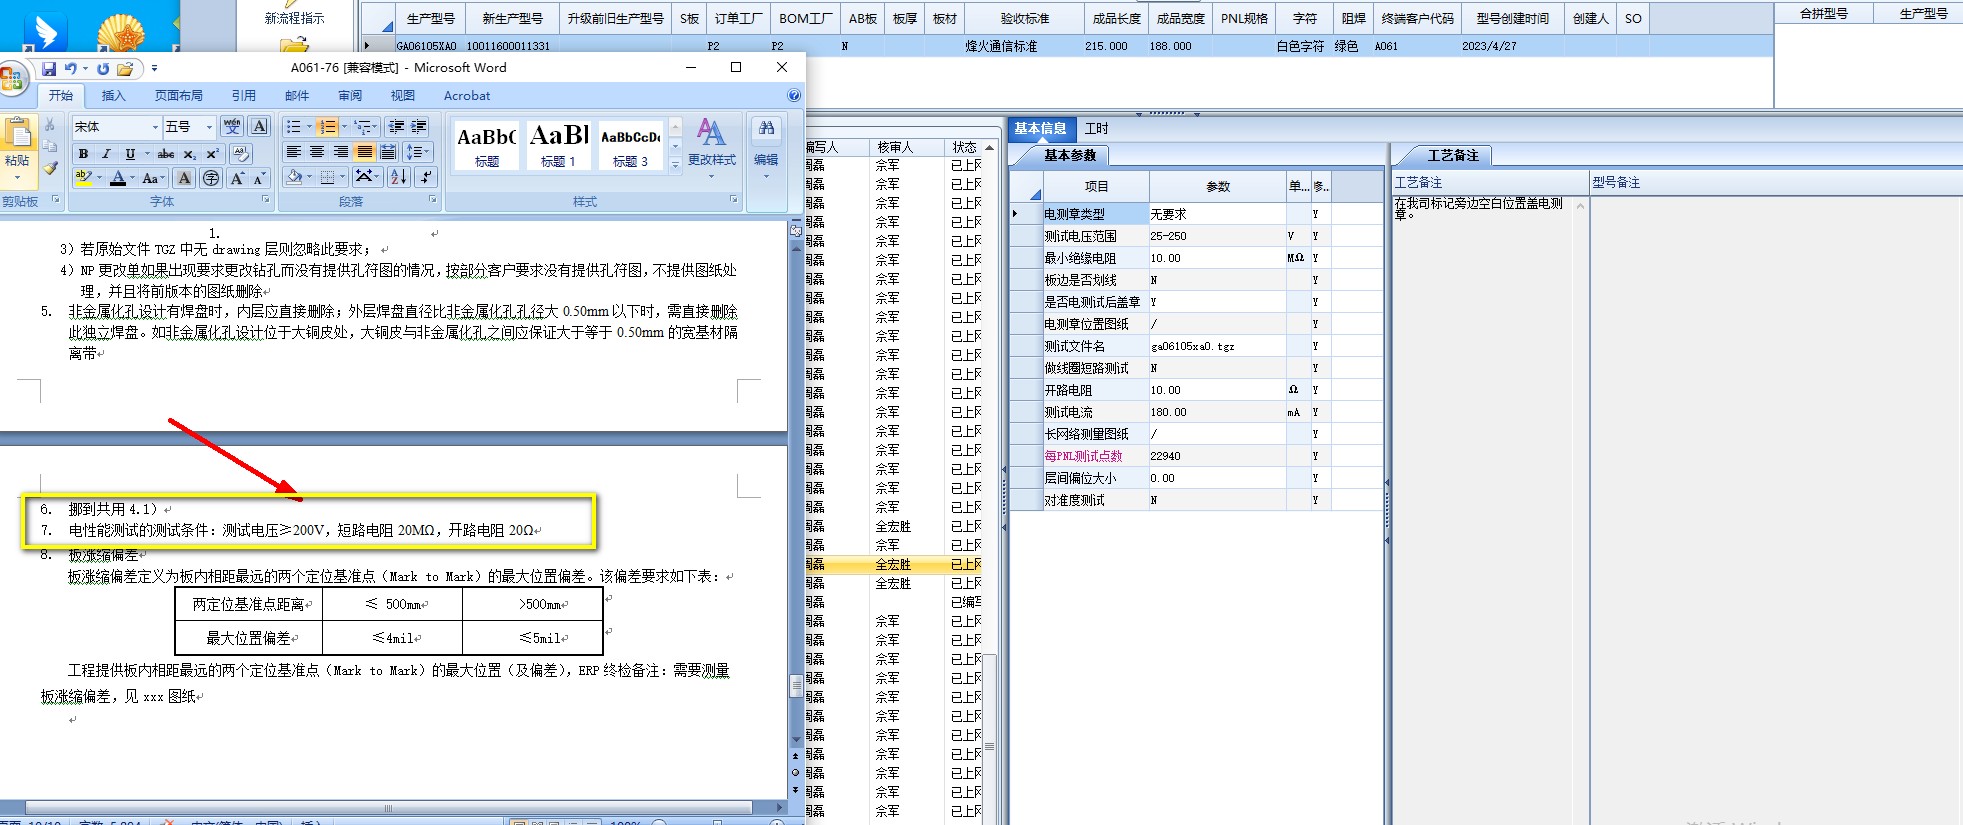Open the Font dialog launcher in 字体 group
The width and height of the screenshot is (1963, 825).
pyautogui.click(x=266, y=199)
